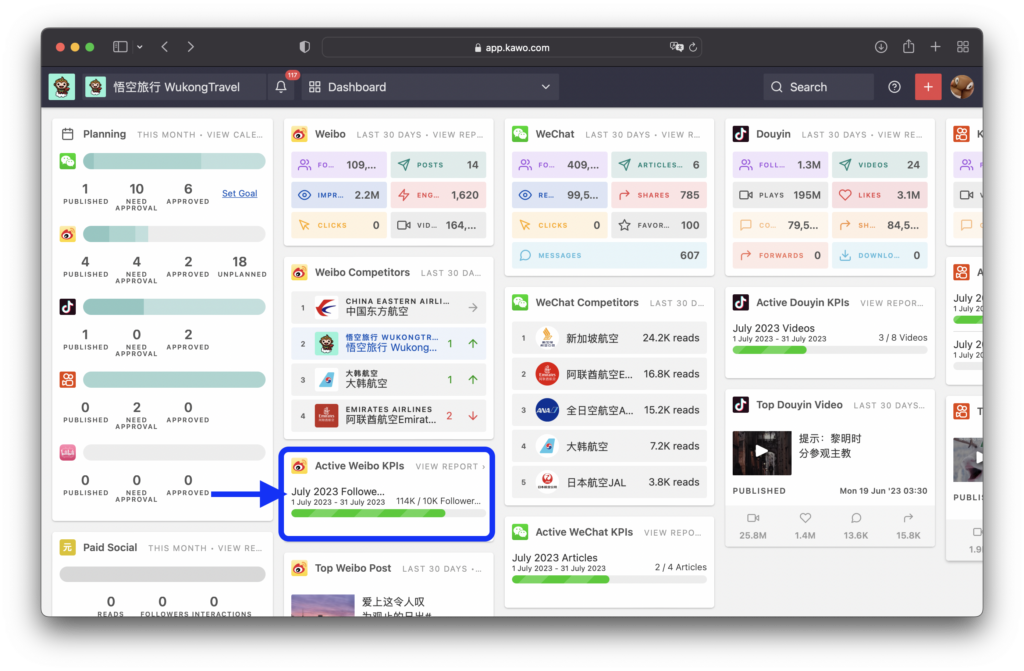Go forward with Safari forward arrow
This screenshot has width=1024, height=671.
coord(190,47)
